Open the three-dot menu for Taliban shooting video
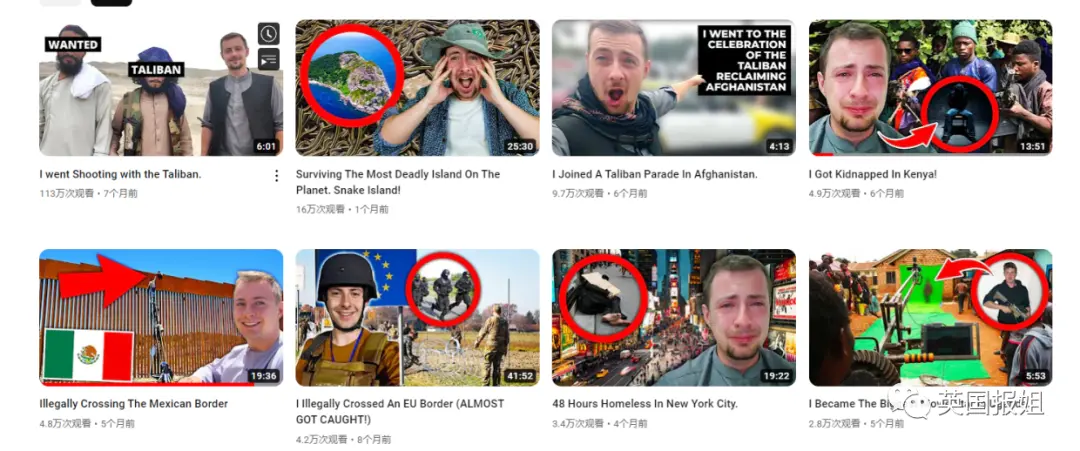 point(276,176)
